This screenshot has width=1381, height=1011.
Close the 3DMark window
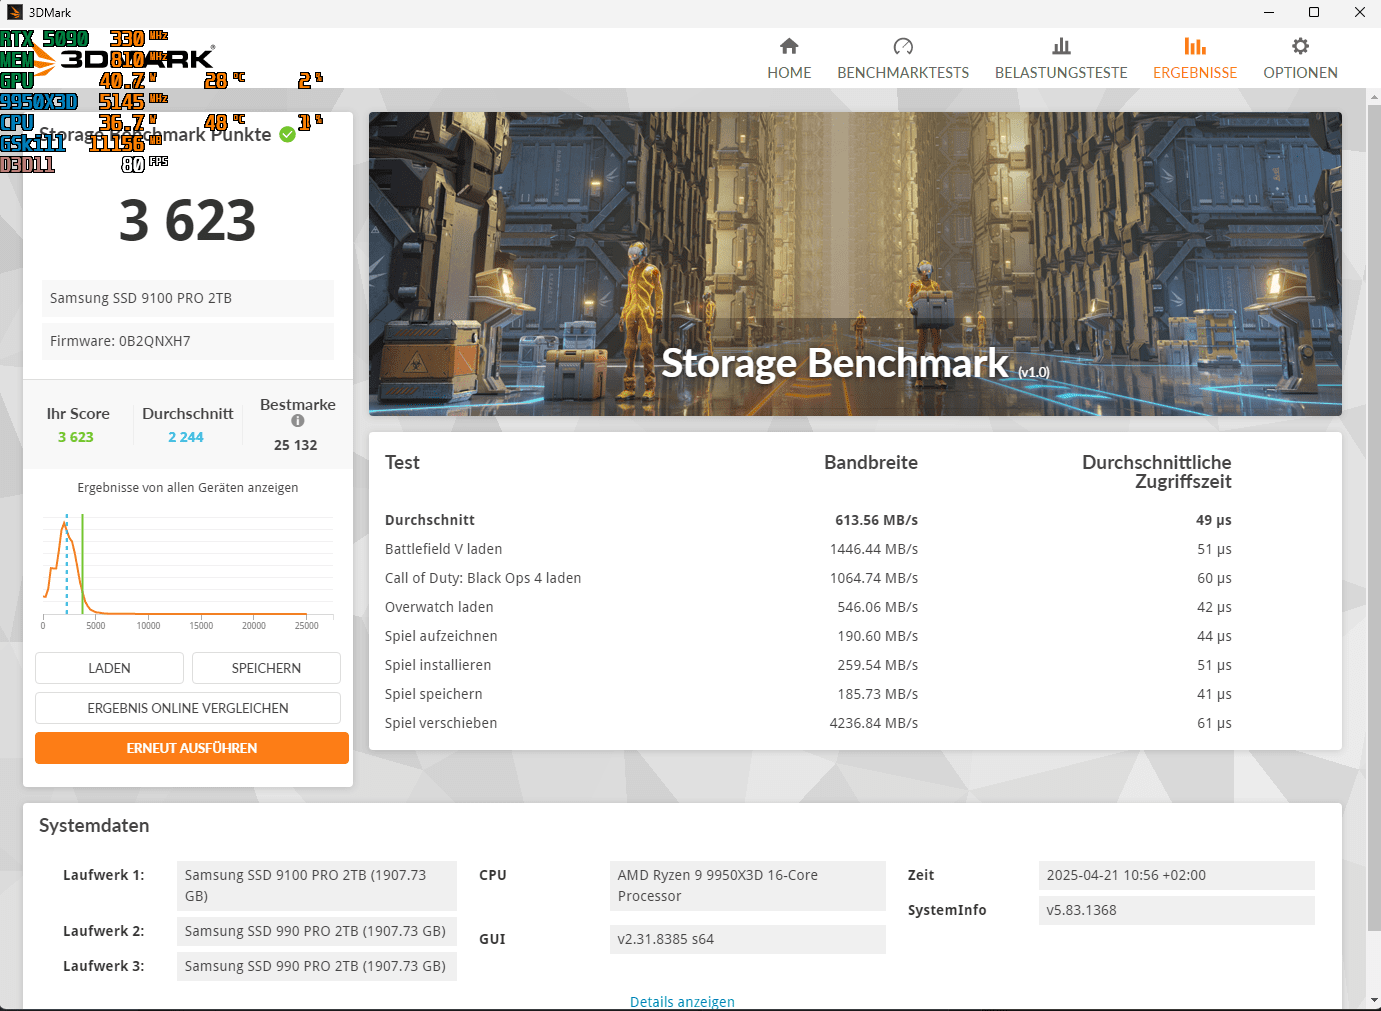click(x=1359, y=12)
